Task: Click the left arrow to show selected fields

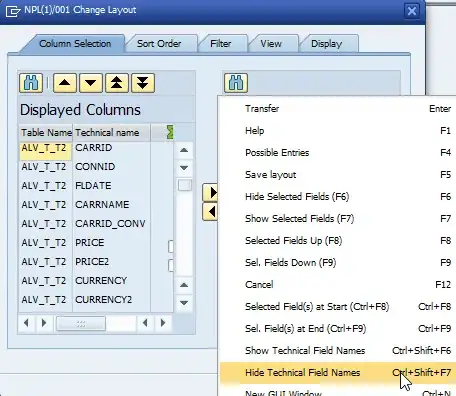Action: (x=210, y=212)
